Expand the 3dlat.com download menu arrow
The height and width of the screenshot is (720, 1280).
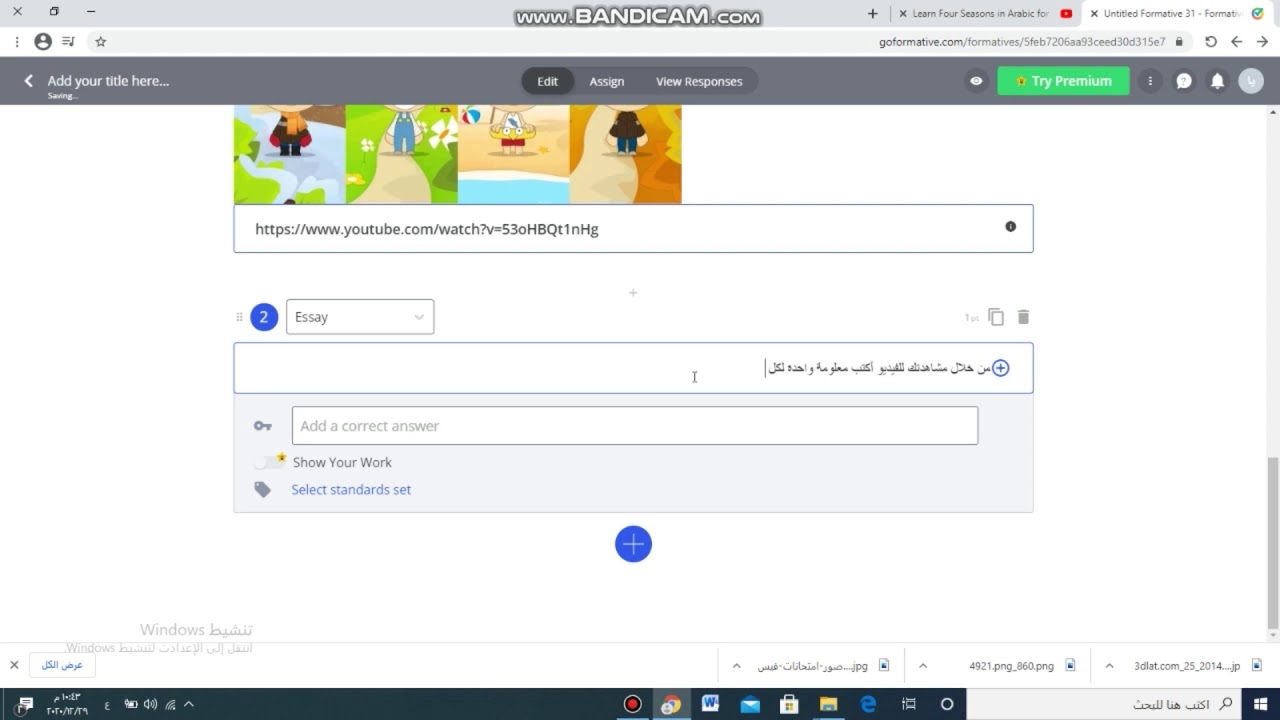pyautogui.click(x=1110, y=666)
